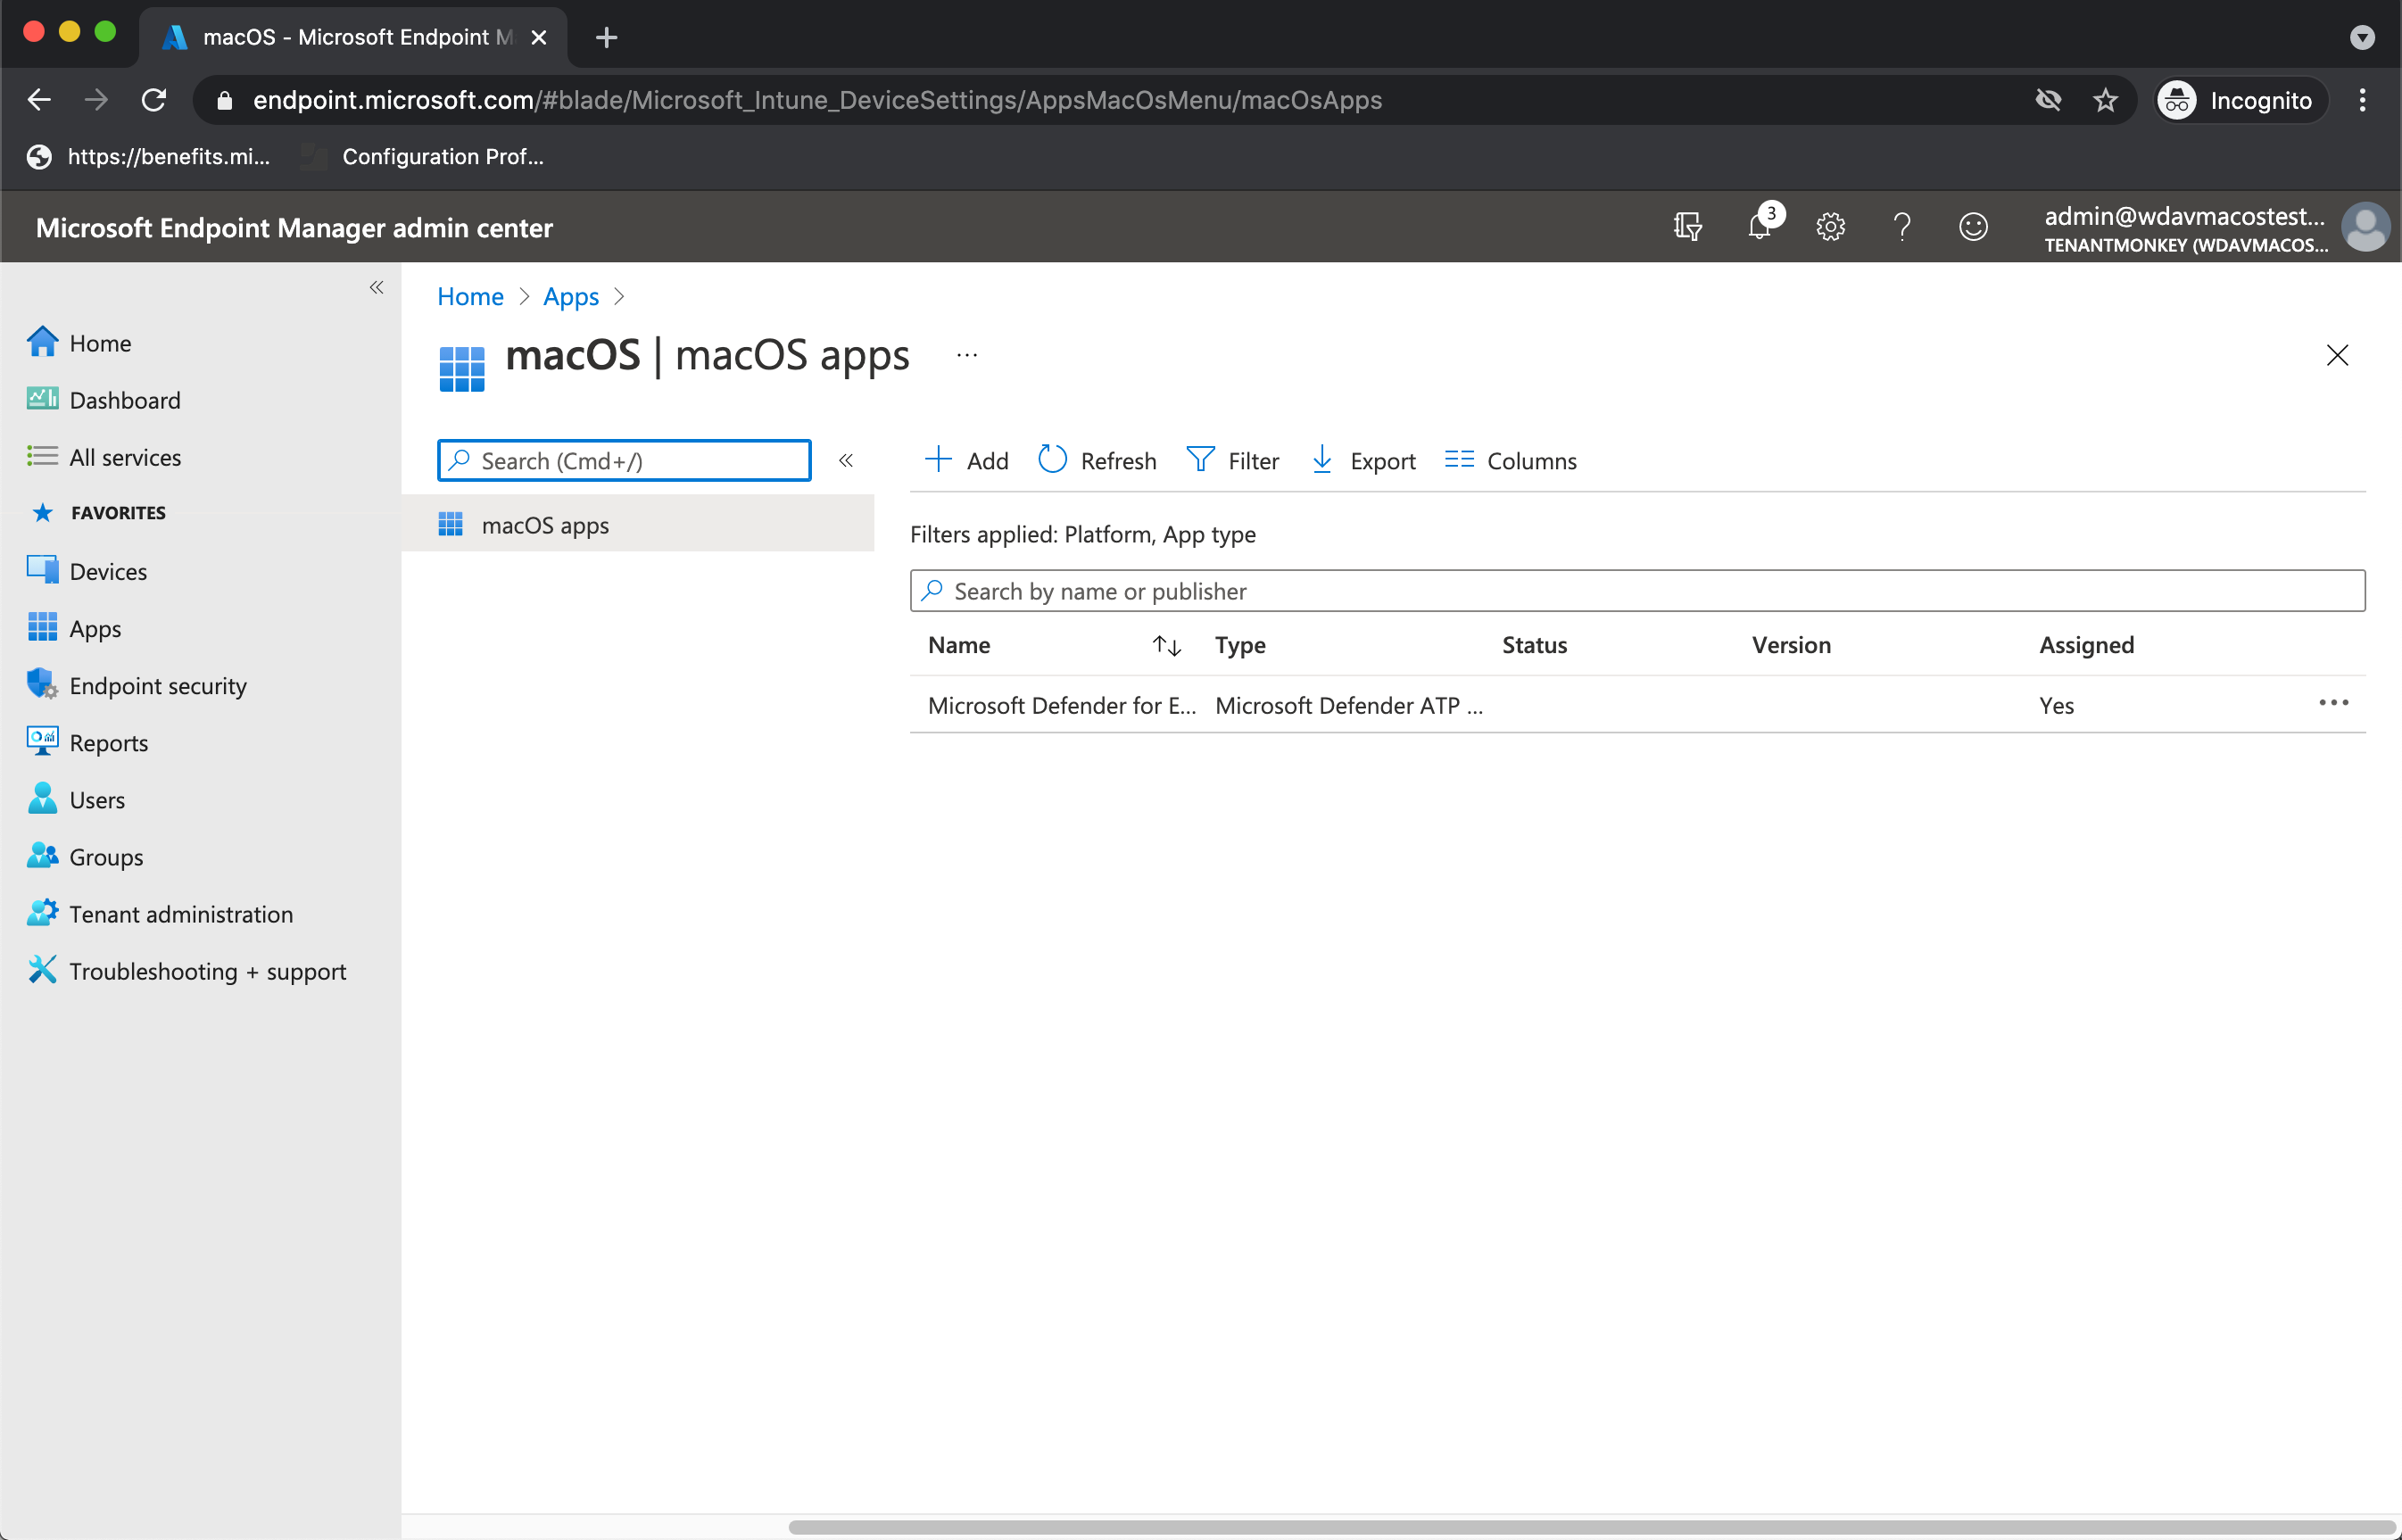The height and width of the screenshot is (1540, 2402).
Task: Open Endpoint security in sidebar
Action: (157, 686)
